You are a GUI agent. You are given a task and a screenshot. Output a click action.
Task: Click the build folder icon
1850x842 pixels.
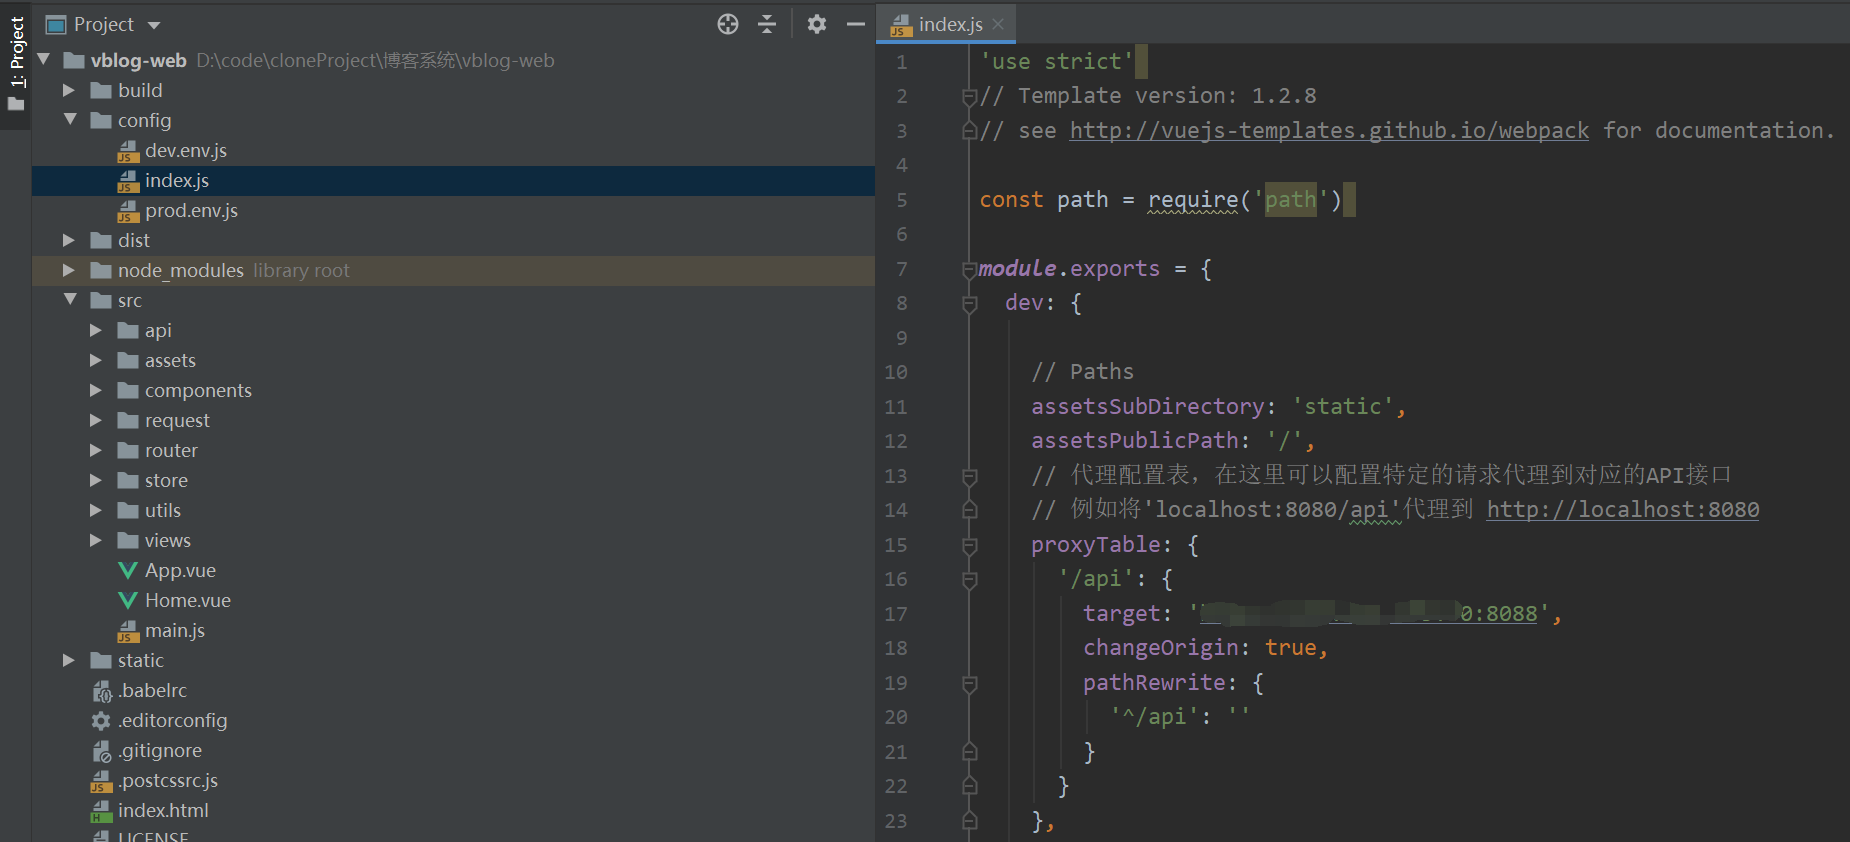coord(101,90)
